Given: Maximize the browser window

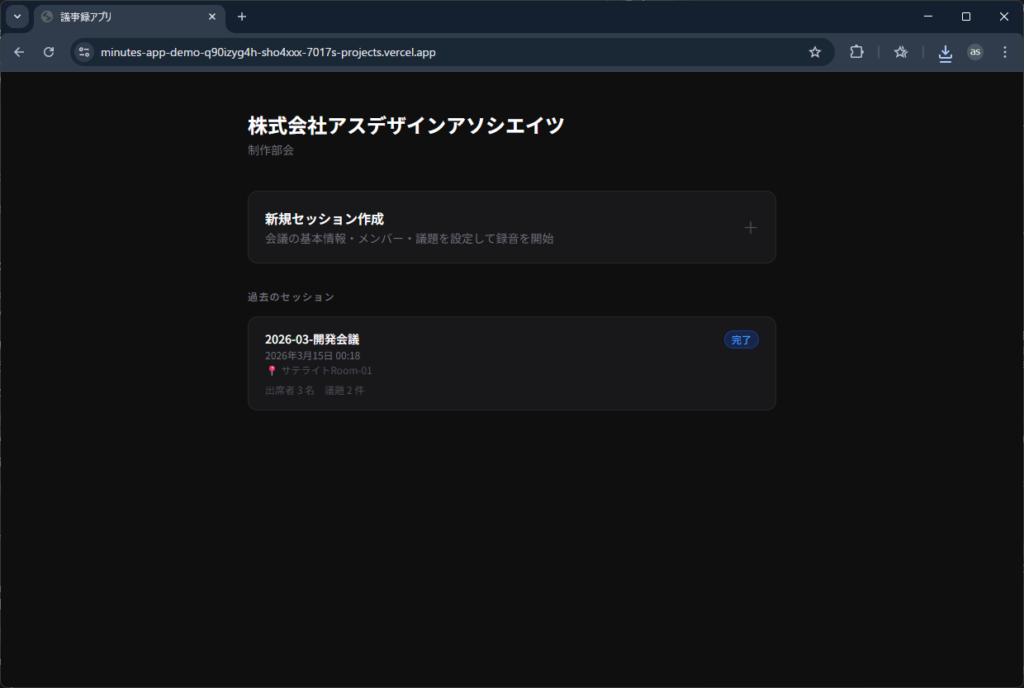Looking at the screenshot, I should pyautogui.click(x=966, y=17).
